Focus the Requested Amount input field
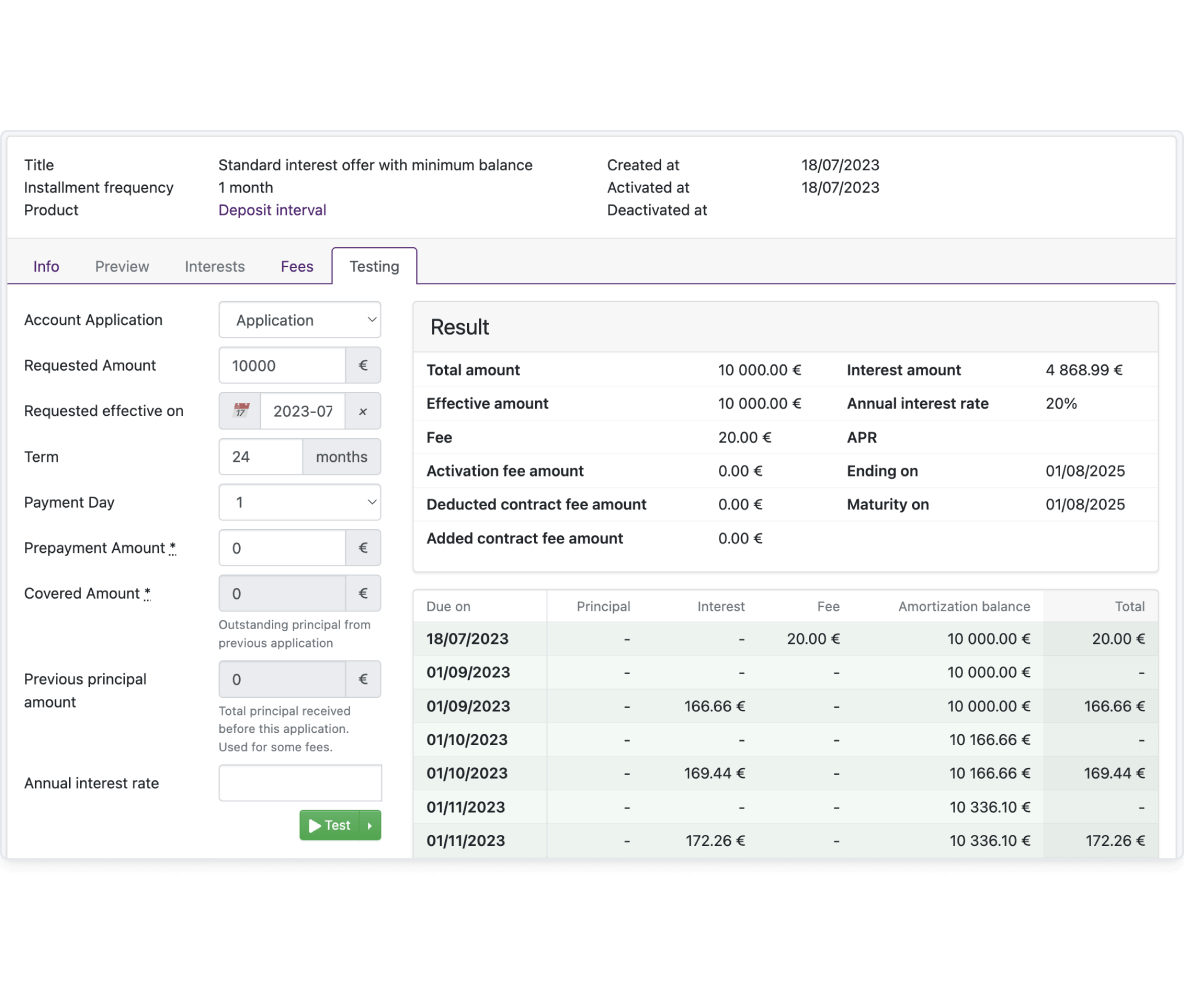 [282, 365]
